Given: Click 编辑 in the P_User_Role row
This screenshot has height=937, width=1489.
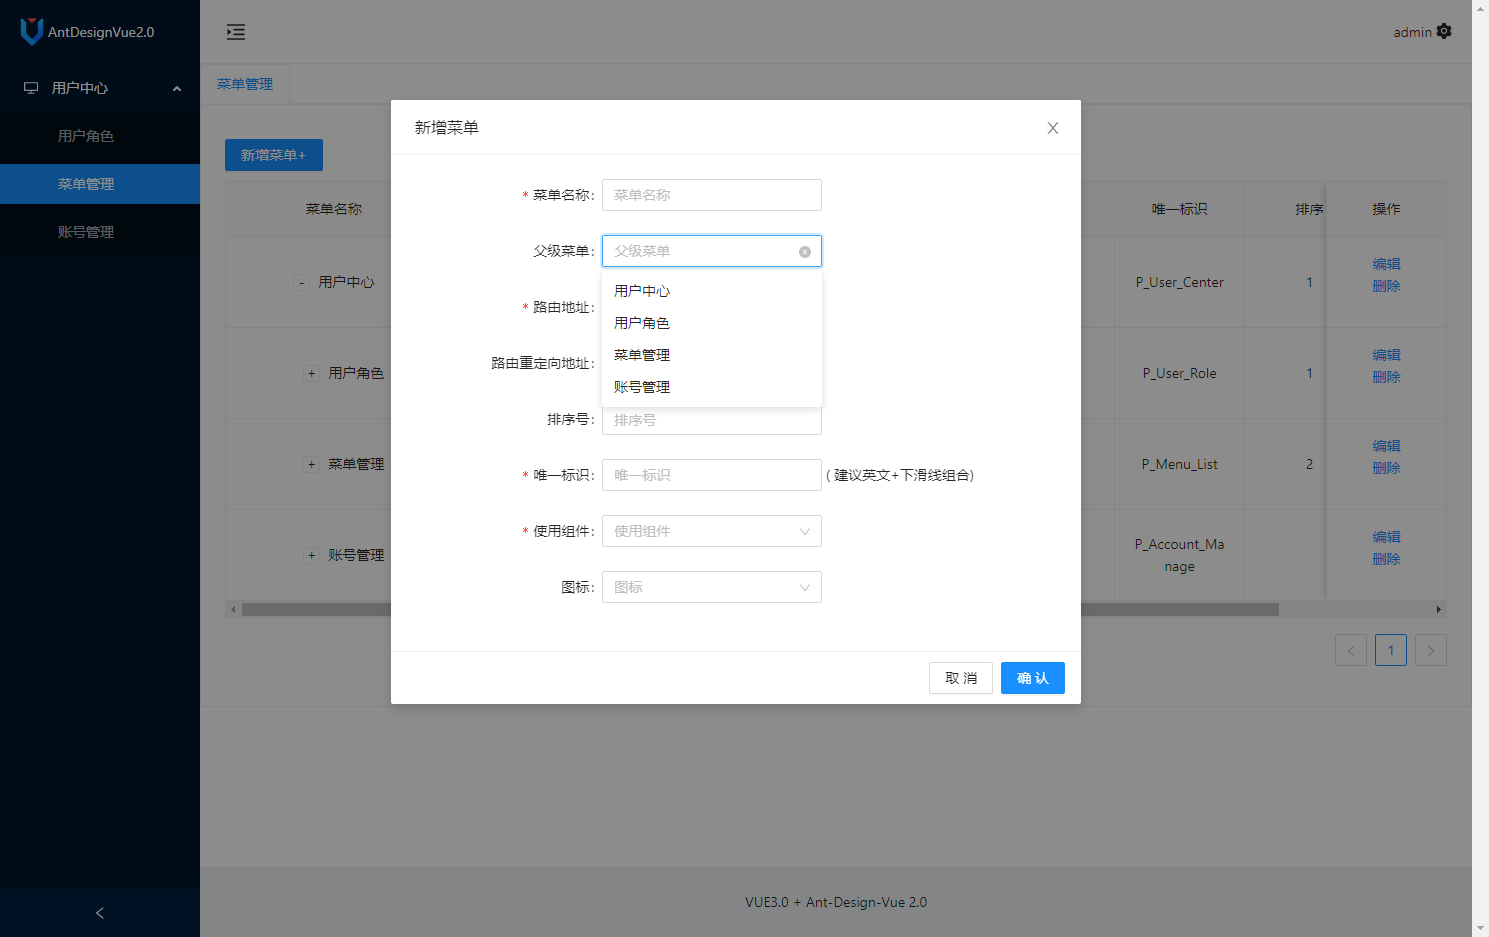Looking at the screenshot, I should point(1386,355).
